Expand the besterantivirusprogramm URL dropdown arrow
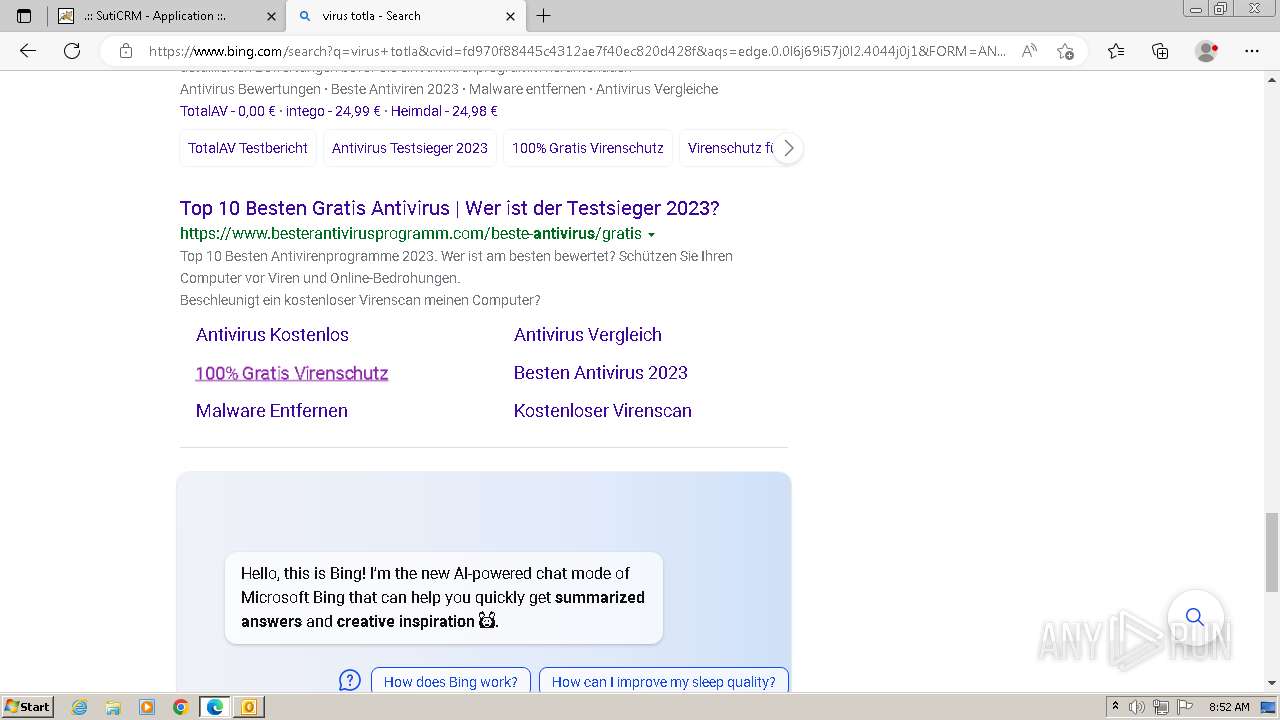The image size is (1280, 720). tap(651, 234)
